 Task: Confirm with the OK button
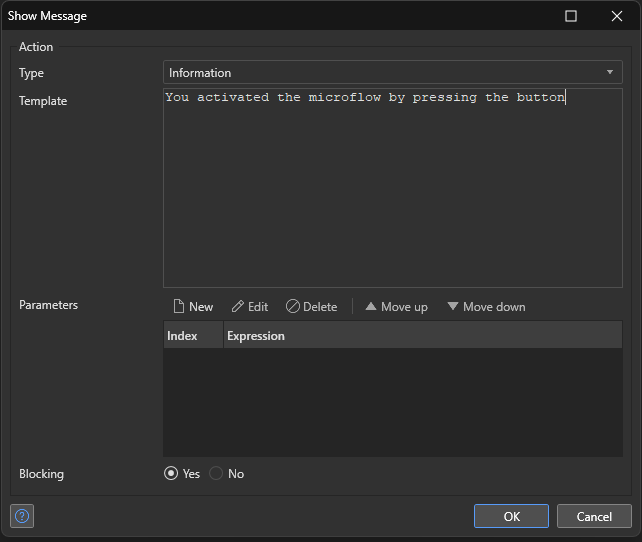pyautogui.click(x=511, y=516)
